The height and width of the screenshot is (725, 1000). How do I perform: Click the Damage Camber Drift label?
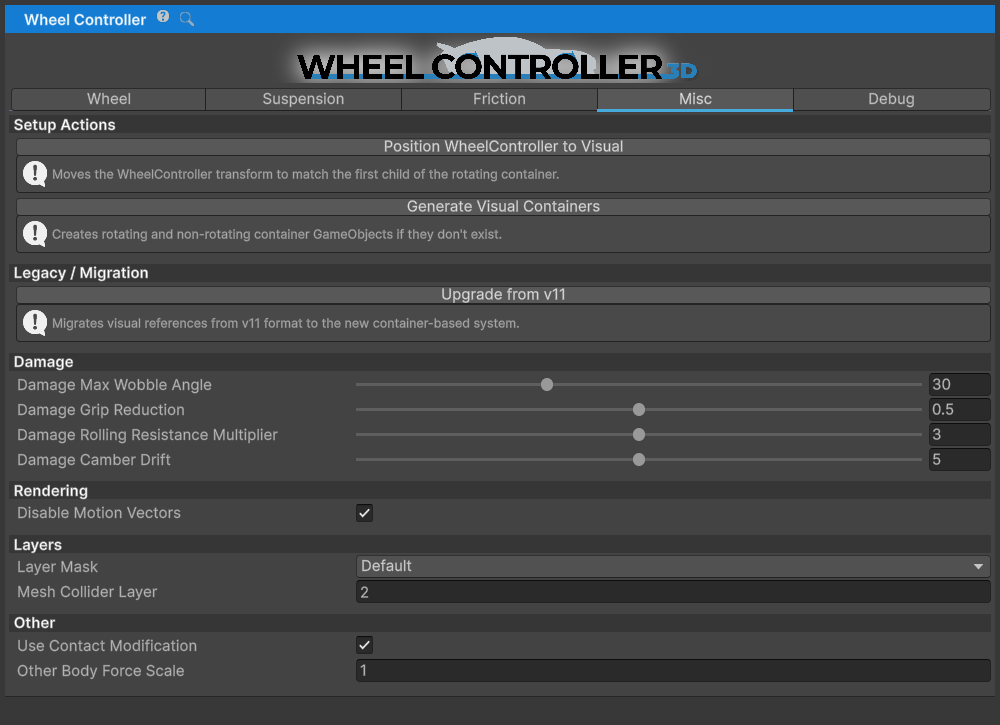[94, 460]
